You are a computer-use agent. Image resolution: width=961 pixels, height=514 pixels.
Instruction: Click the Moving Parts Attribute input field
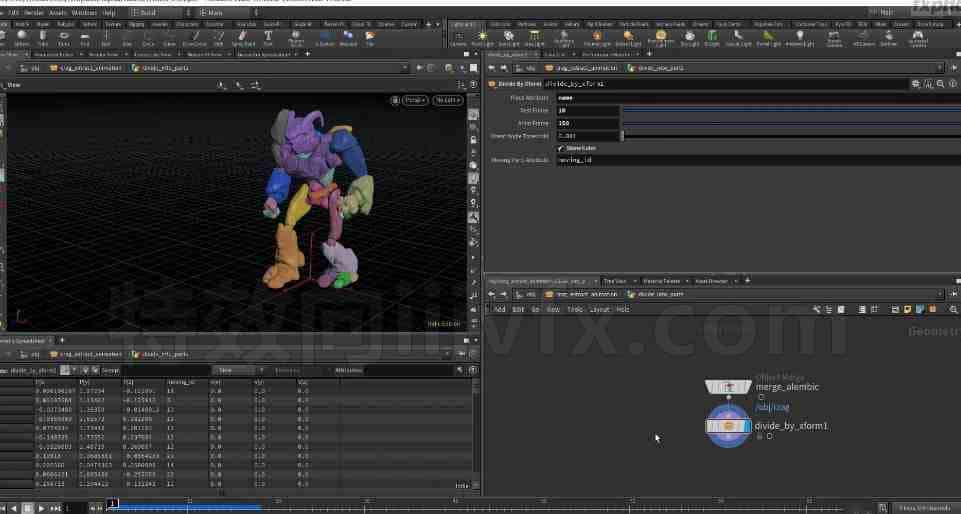pyautogui.click(x=758, y=160)
